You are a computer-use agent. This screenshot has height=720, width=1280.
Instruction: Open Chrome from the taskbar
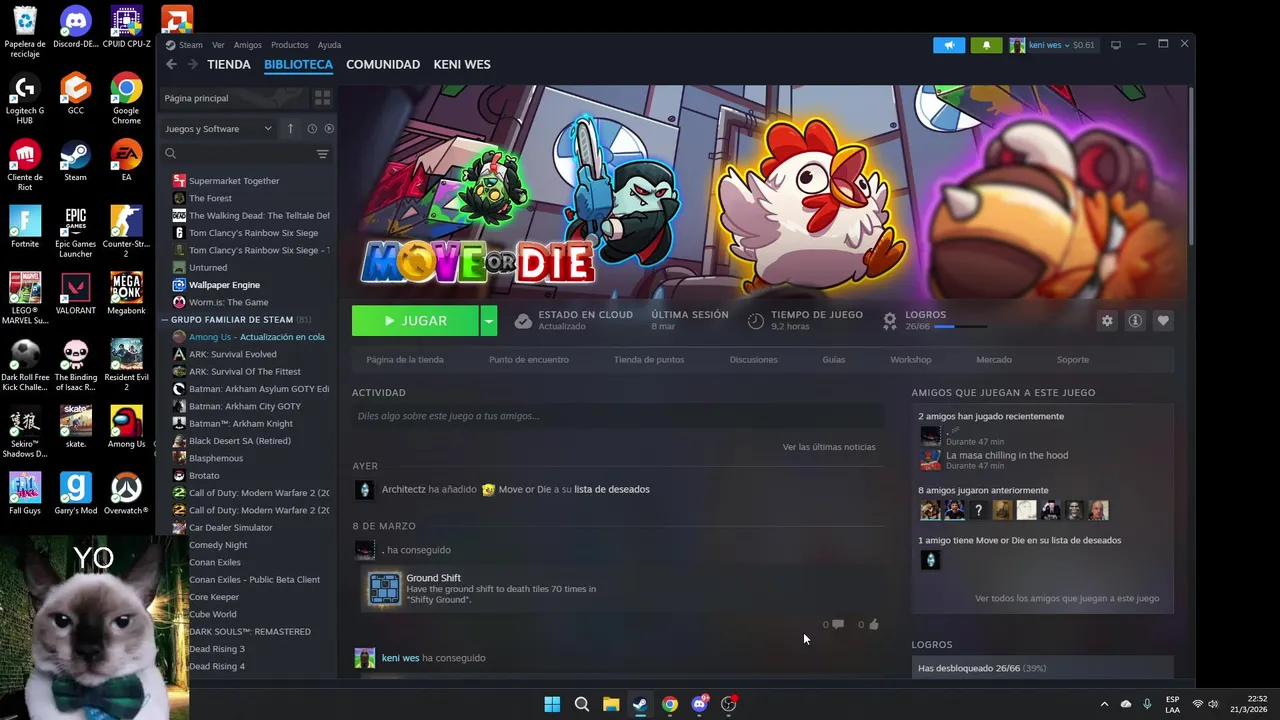coord(670,704)
